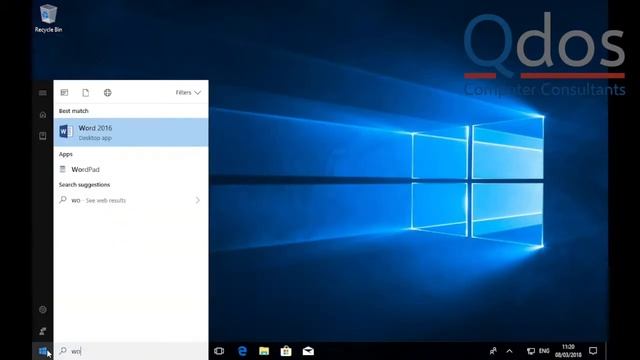Show hidden tray icons chevron

tap(509, 351)
